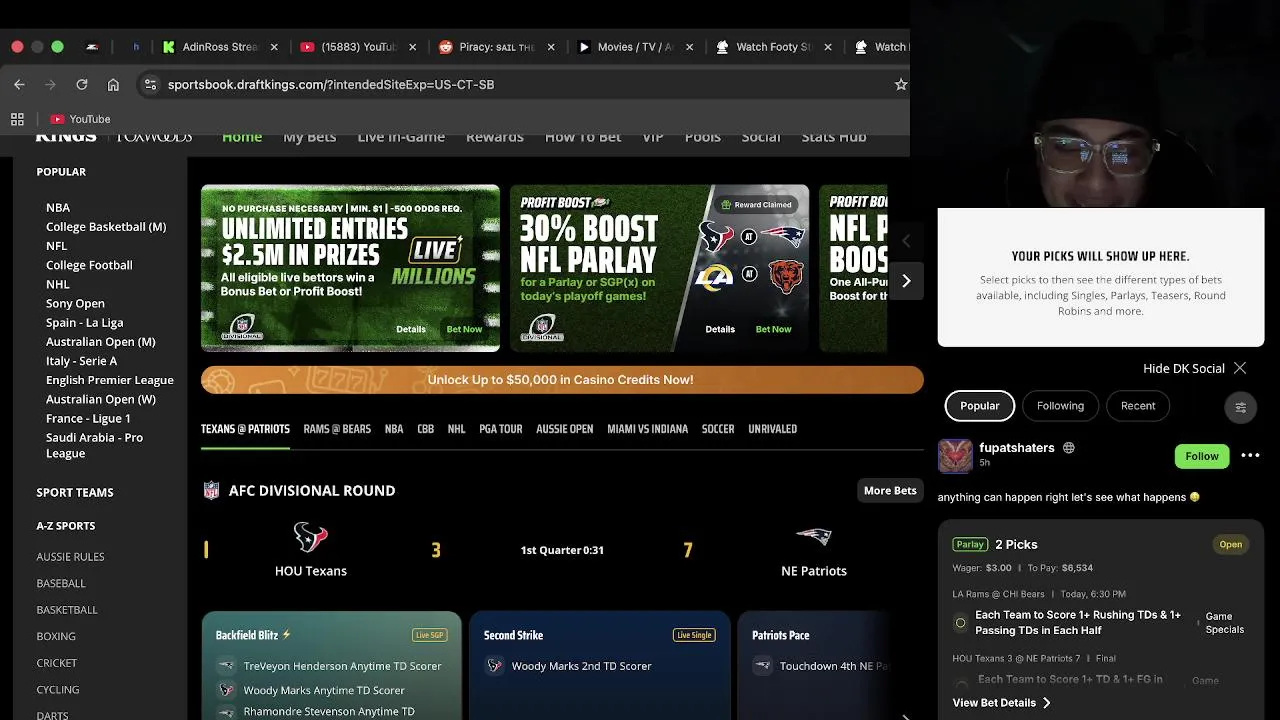This screenshot has height=720, width=1280.
Task: Go back with browser back arrow
Action: [x=19, y=85]
